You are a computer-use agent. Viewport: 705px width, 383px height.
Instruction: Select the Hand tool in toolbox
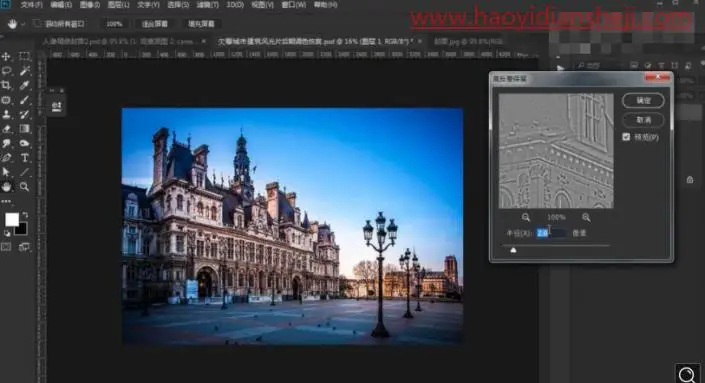pos(6,187)
